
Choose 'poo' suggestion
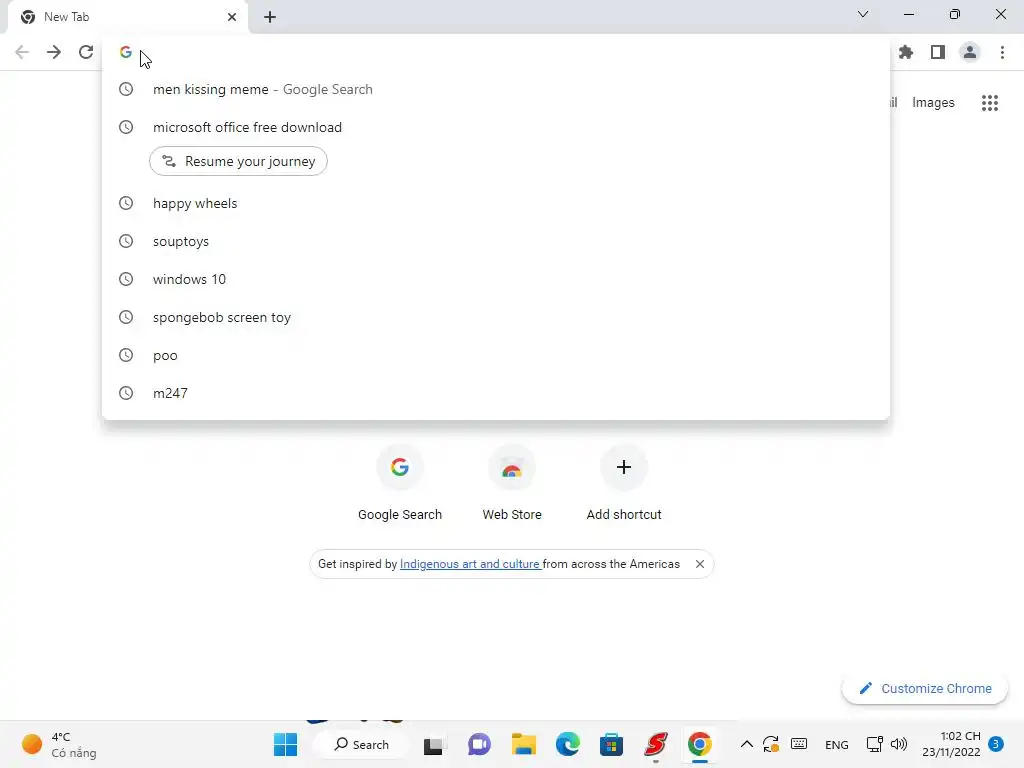pyautogui.click(x=496, y=355)
